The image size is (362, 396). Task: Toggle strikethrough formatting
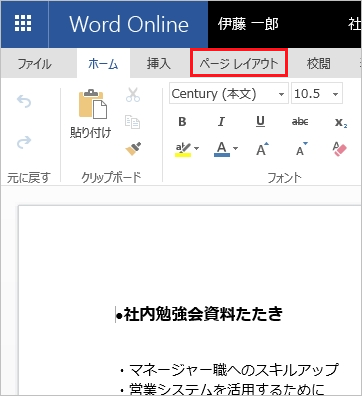(300, 122)
